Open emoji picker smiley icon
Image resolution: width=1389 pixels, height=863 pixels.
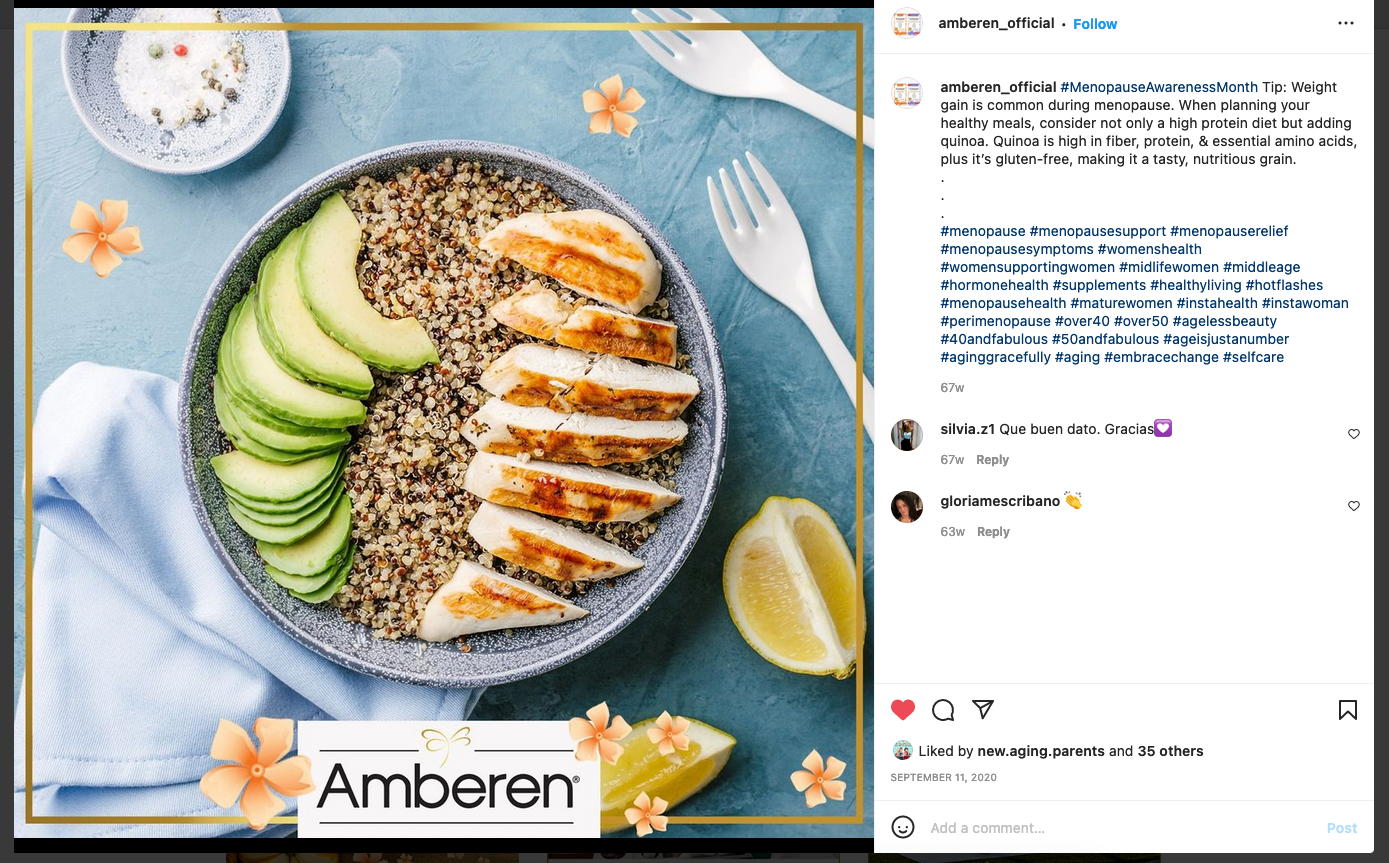click(903, 827)
